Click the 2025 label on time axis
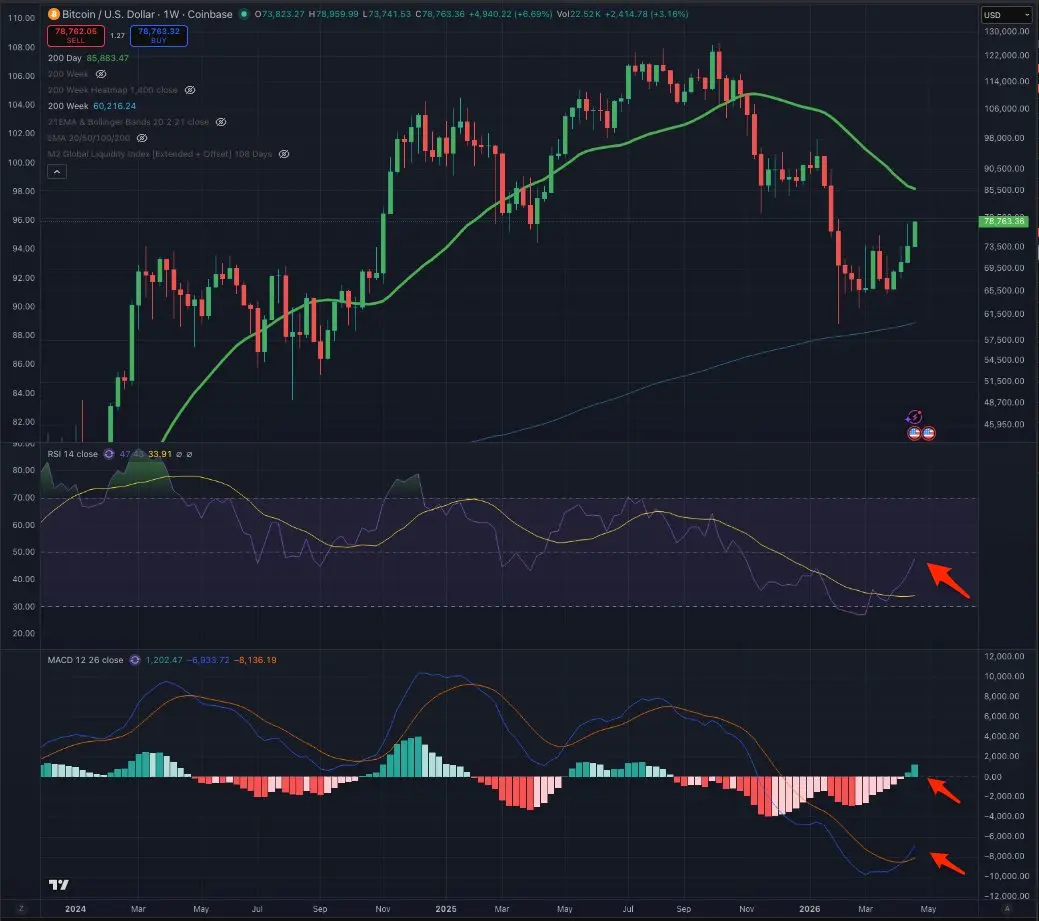This screenshot has width=1039, height=921. pyautogui.click(x=446, y=909)
